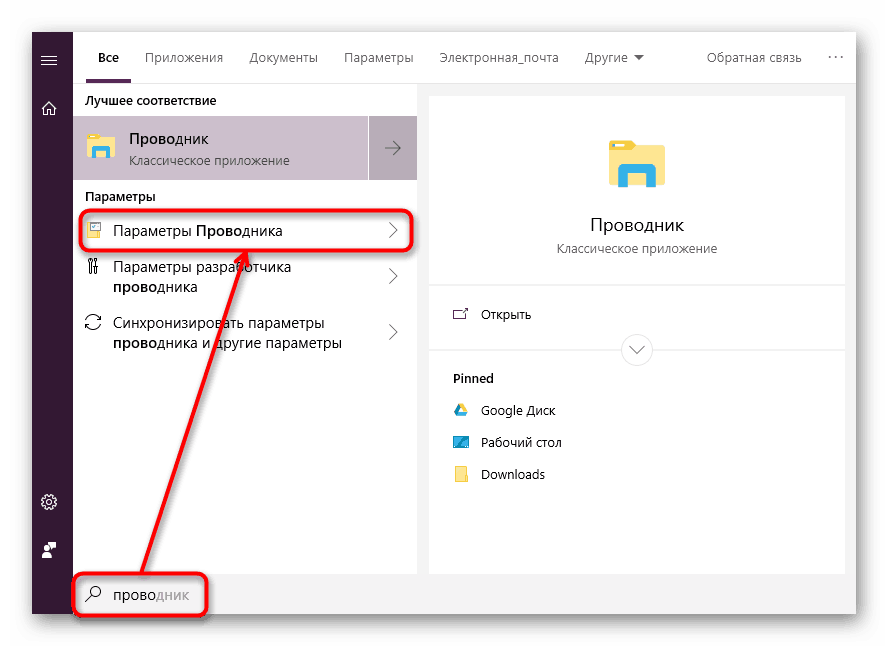Click Открыть to launch Проводник
888x646 pixels.
point(506,315)
